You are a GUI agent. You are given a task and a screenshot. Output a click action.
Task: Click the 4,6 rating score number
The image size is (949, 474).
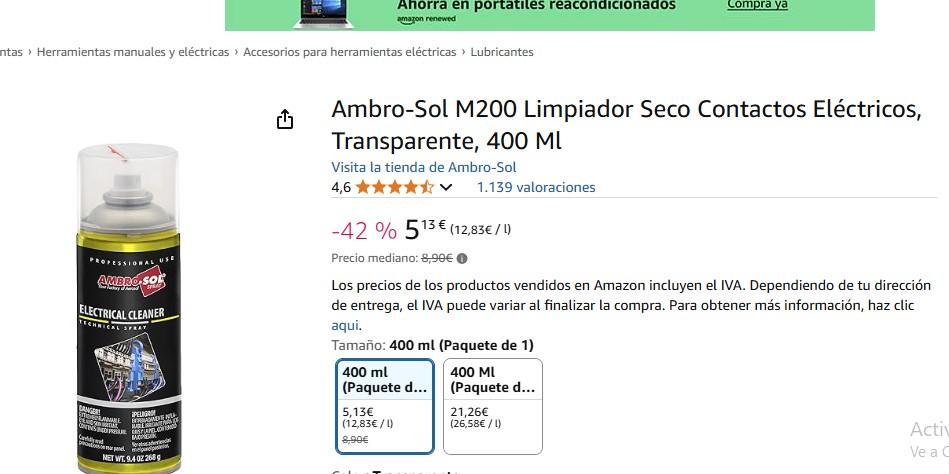click(341, 187)
